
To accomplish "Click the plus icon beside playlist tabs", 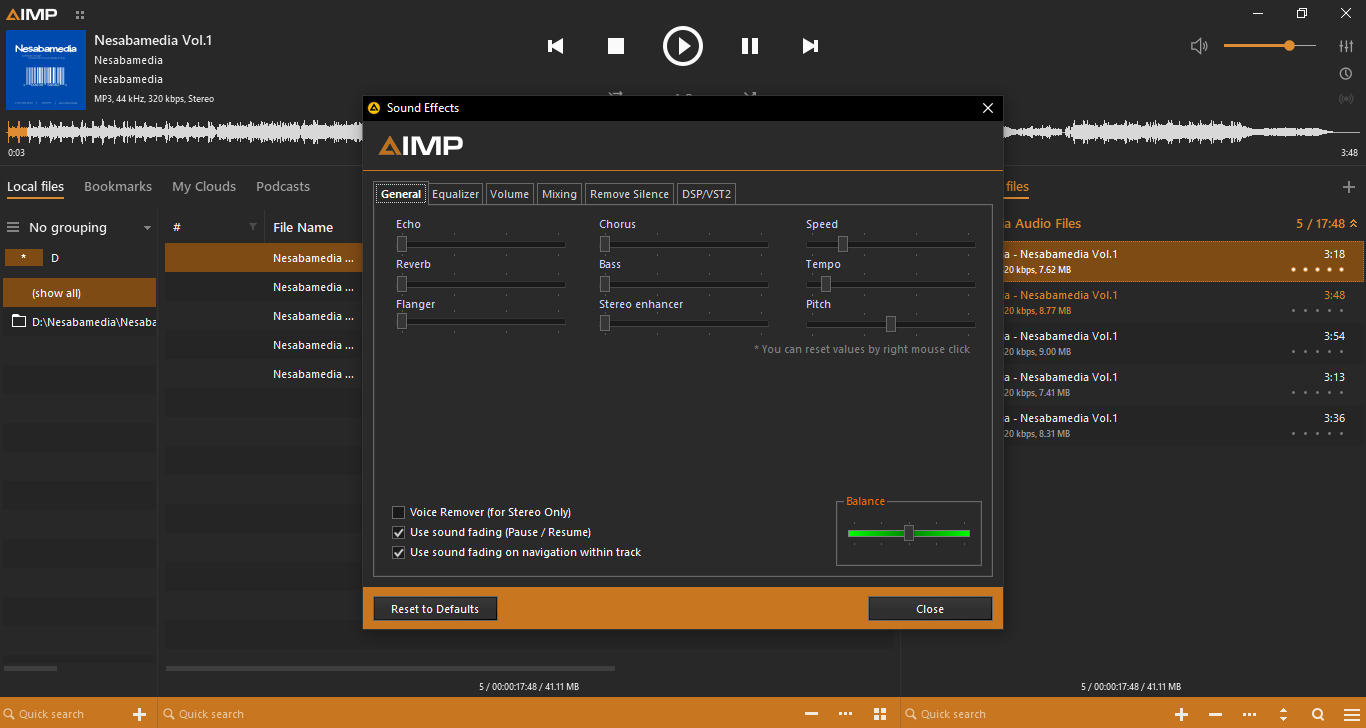I will click(x=1348, y=187).
